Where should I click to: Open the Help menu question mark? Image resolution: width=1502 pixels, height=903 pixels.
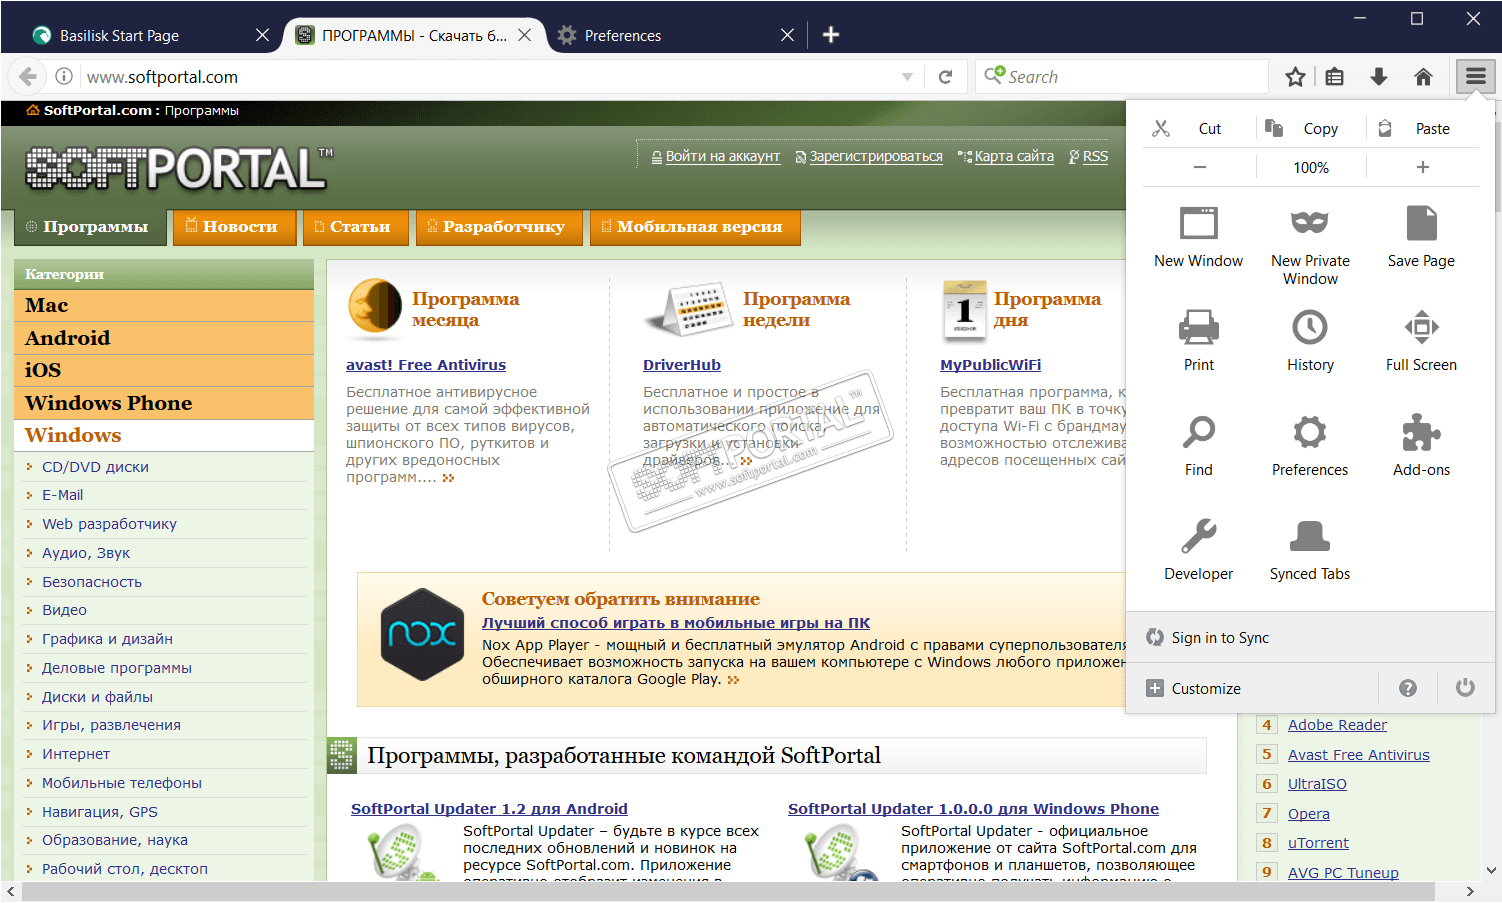pyautogui.click(x=1408, y=688)
